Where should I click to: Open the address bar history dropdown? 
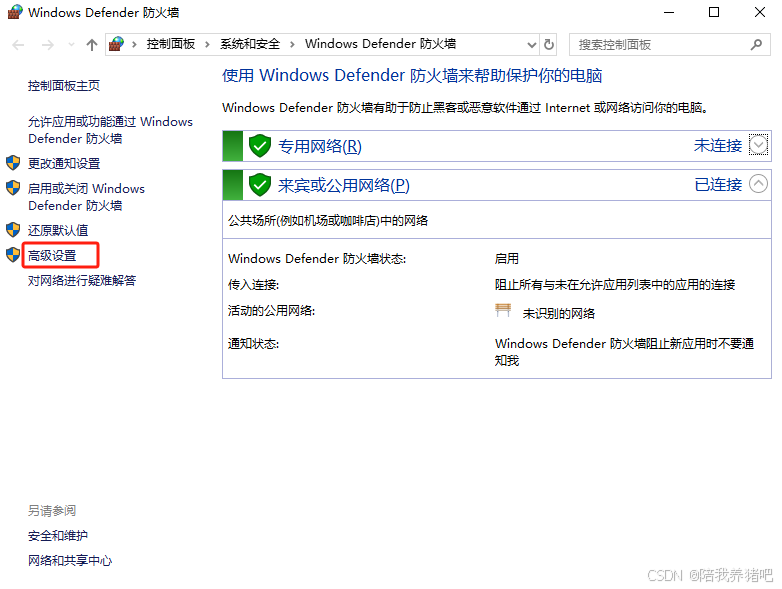[x=532, y=45]
